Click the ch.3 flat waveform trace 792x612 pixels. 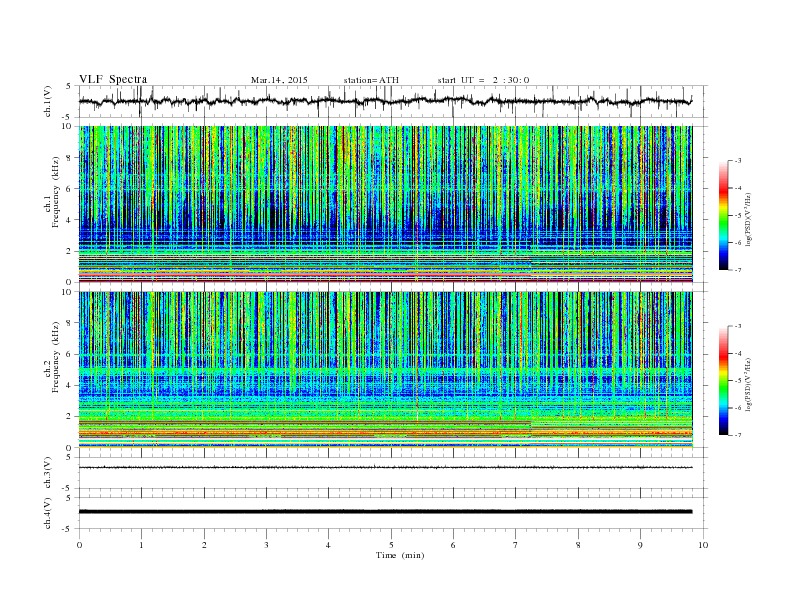pyautogui.click(x=385, y=468)
